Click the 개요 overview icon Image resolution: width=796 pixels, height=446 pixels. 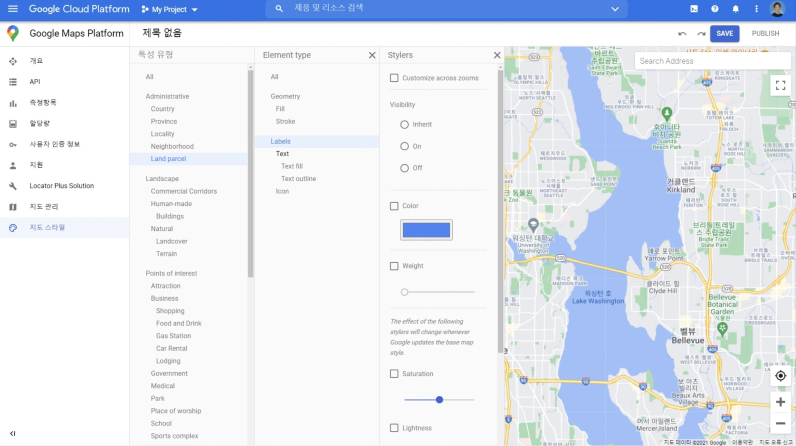tap(13, 61)
